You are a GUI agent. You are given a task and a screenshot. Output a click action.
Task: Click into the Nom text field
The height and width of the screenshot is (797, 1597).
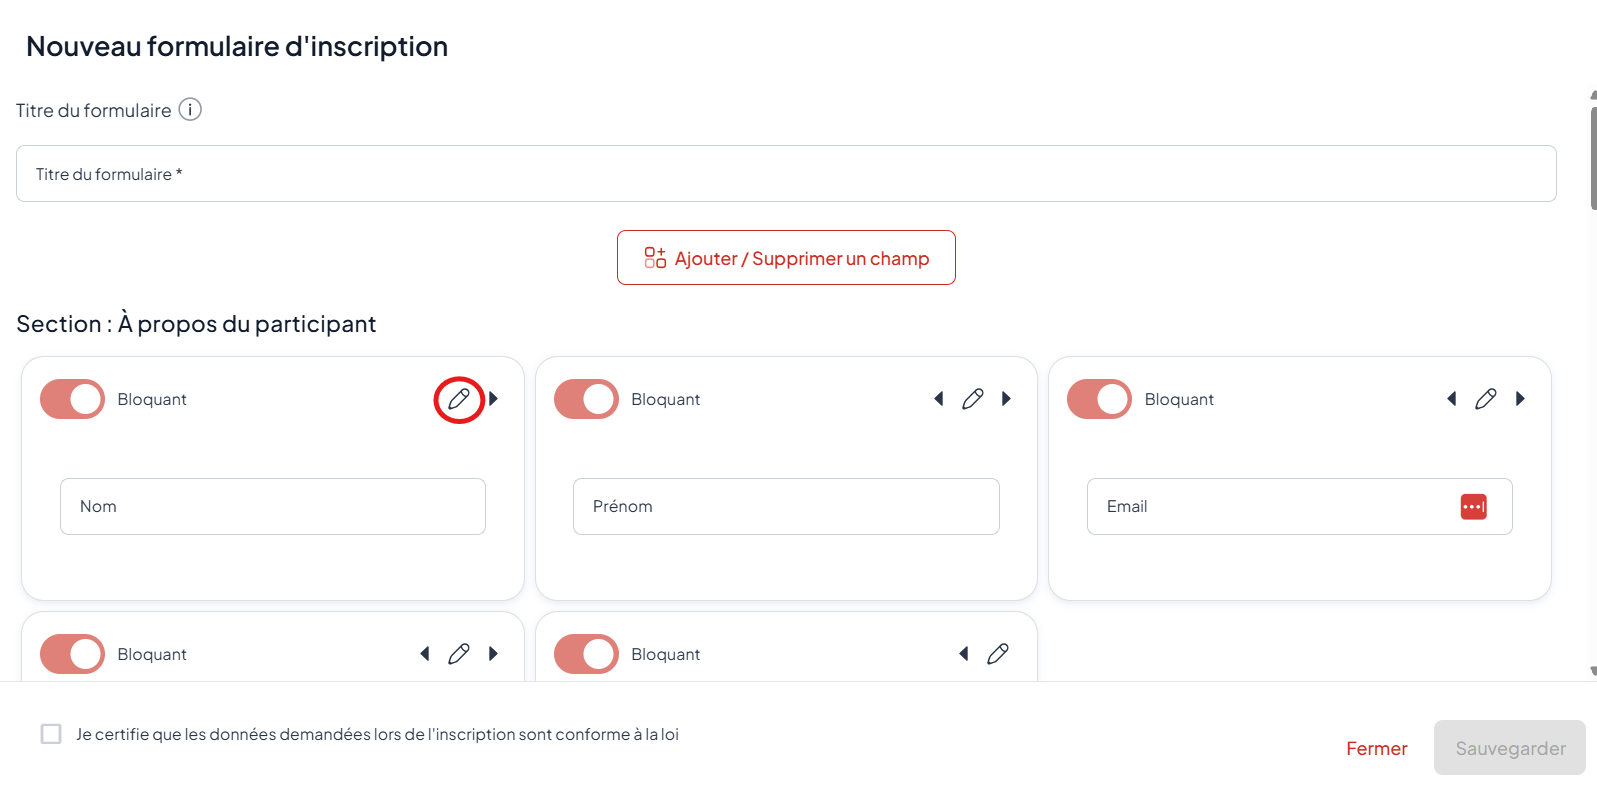point(272,507)
